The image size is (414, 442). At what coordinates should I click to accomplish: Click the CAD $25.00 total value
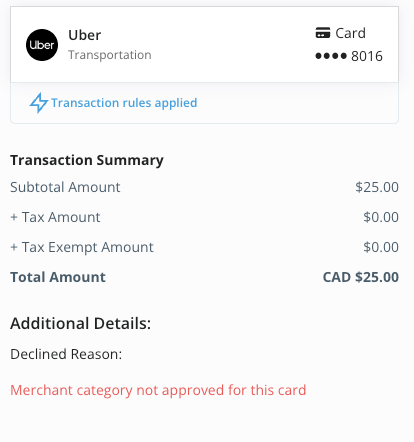click(x=361, y=277)
